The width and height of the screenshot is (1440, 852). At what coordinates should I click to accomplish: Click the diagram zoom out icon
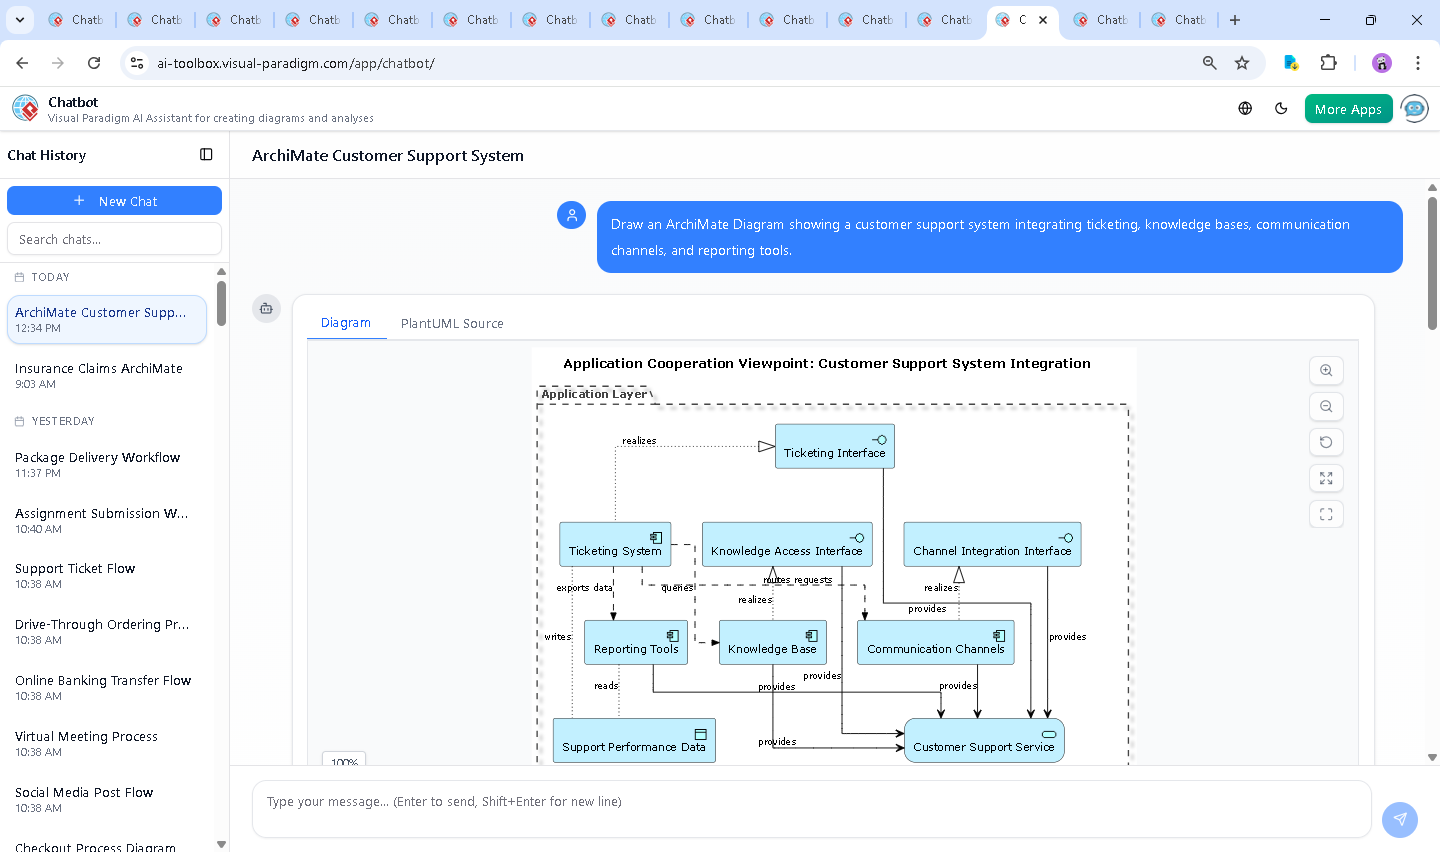(x=1326, y=407)
